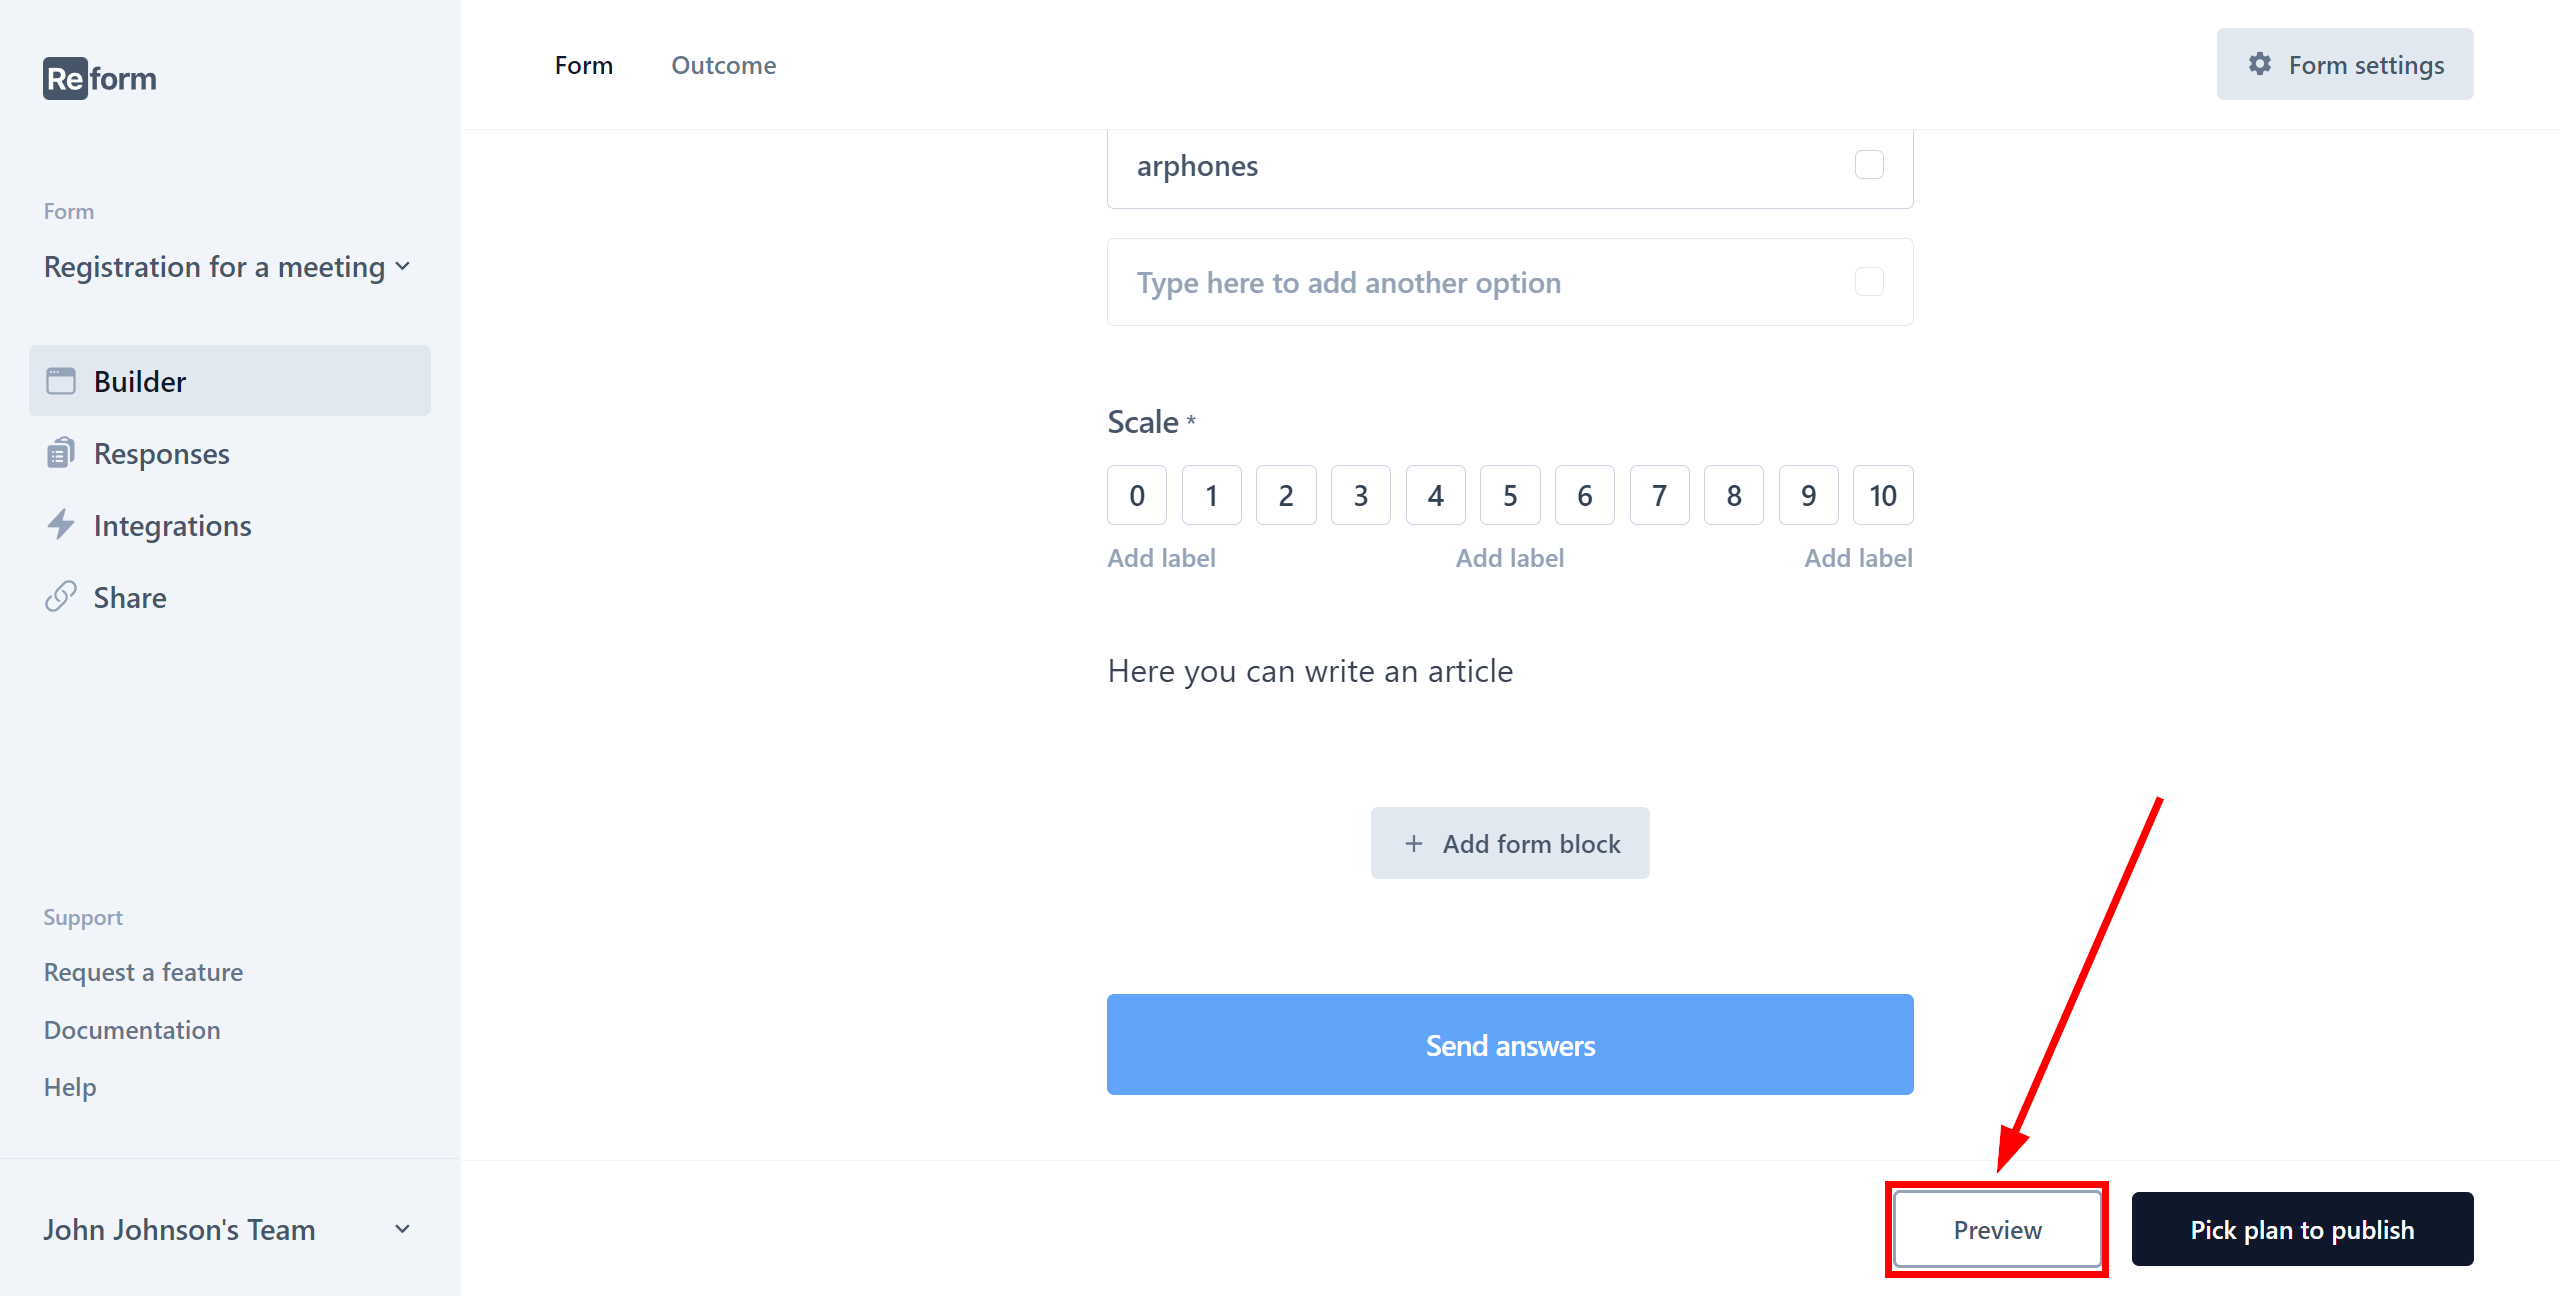Open the Responses section

click(x=160, y=453)
